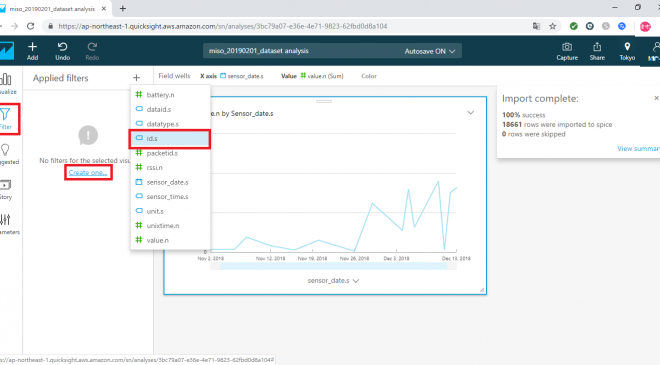Open the Share menu

597,51
